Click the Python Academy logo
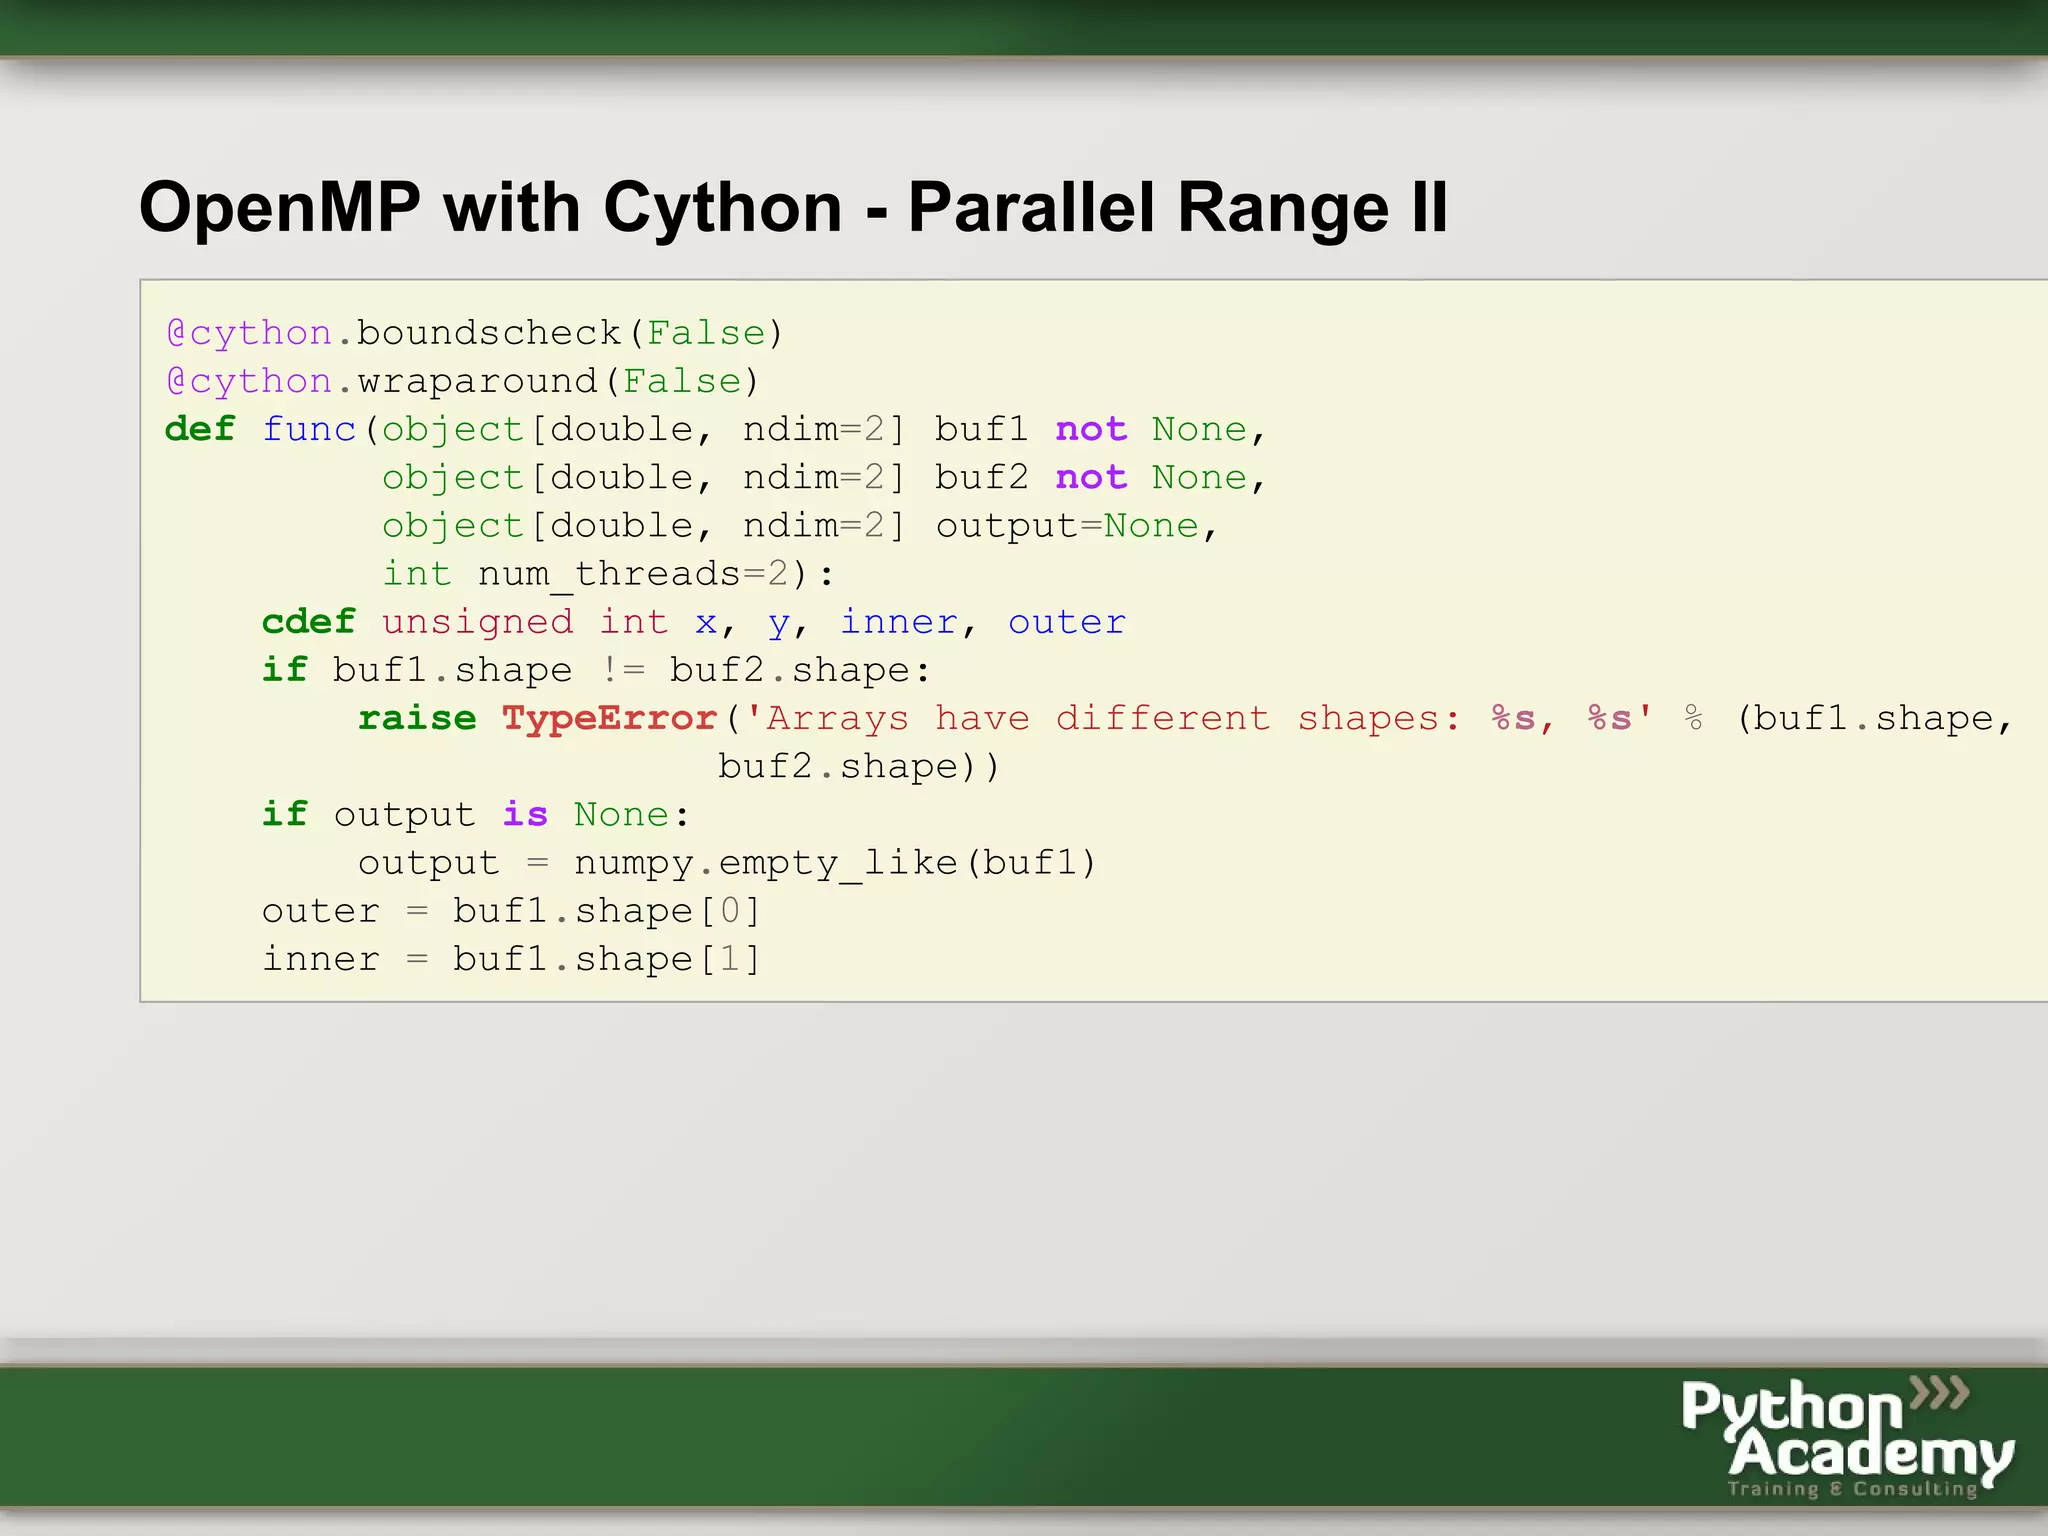Viewport: 2048px width, 1536px height. point(1847,1437)
